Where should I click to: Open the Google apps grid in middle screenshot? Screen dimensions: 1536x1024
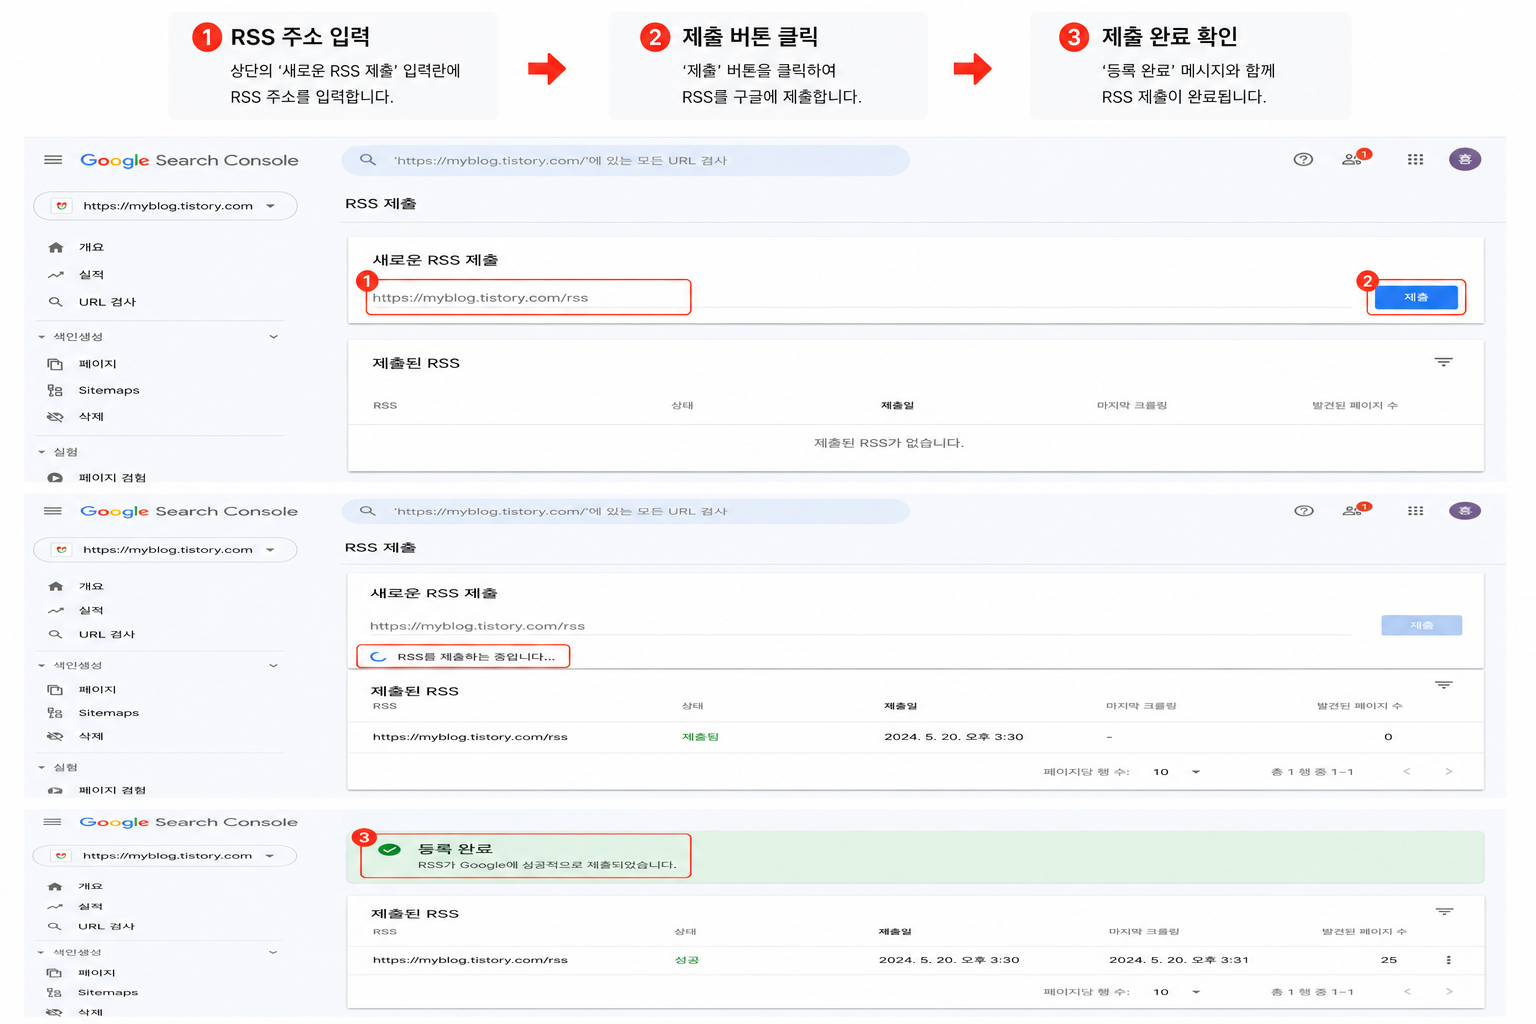tap(1415, 511)
